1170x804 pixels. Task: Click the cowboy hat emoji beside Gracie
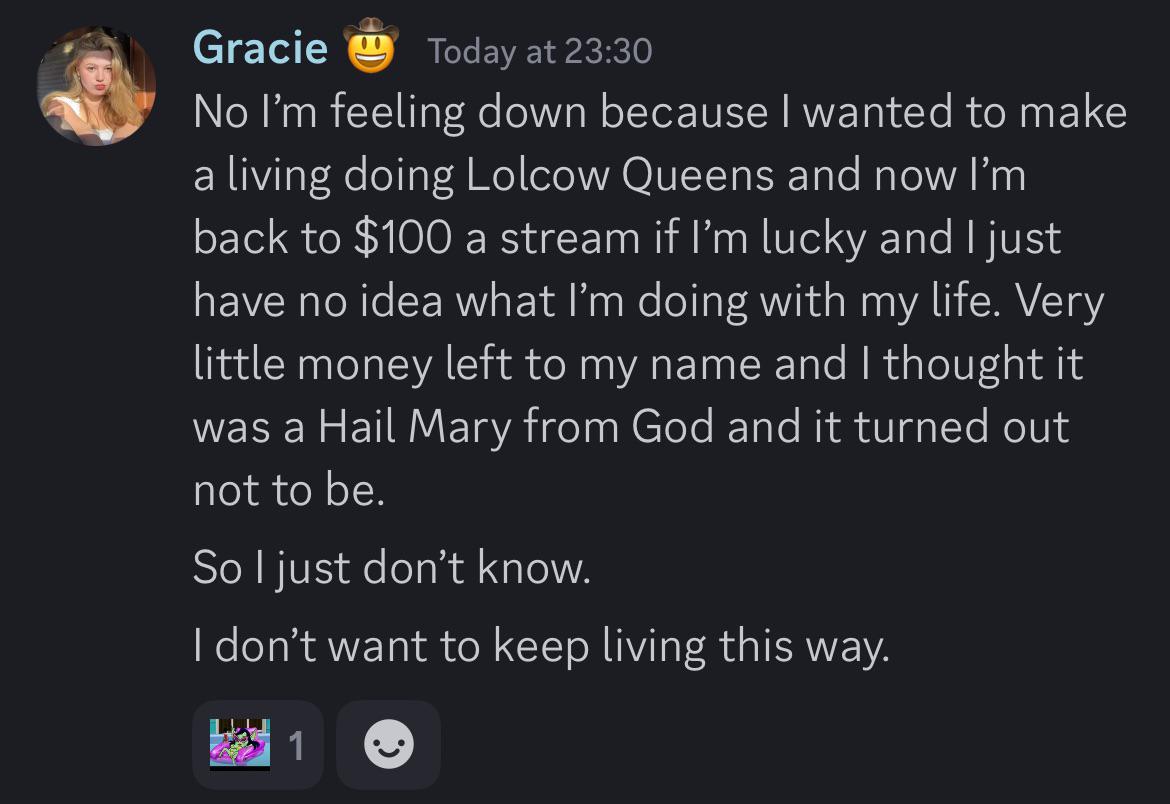click(371, 47)
